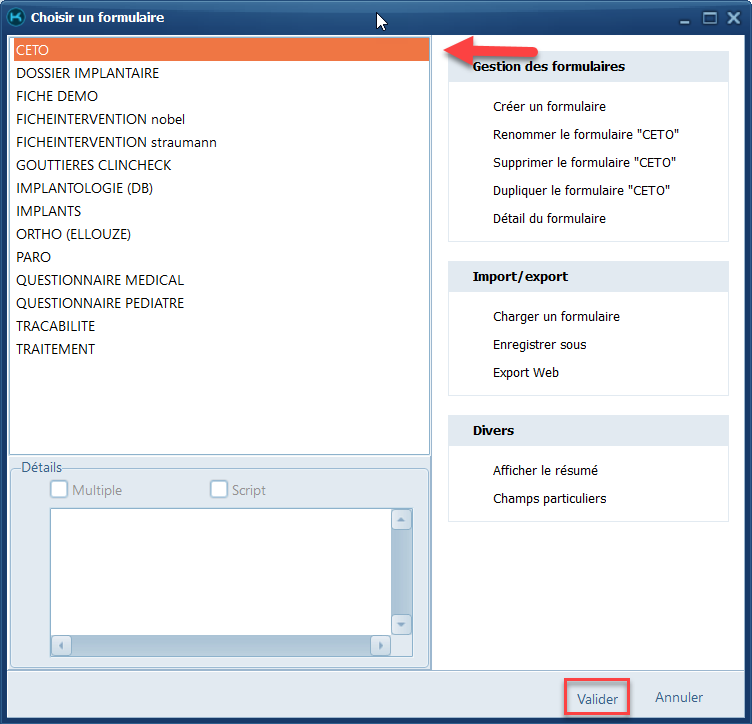The height and width of the screenshot is (724, 752).
Task: Toggle the Script checkbox
Action: 219,490
